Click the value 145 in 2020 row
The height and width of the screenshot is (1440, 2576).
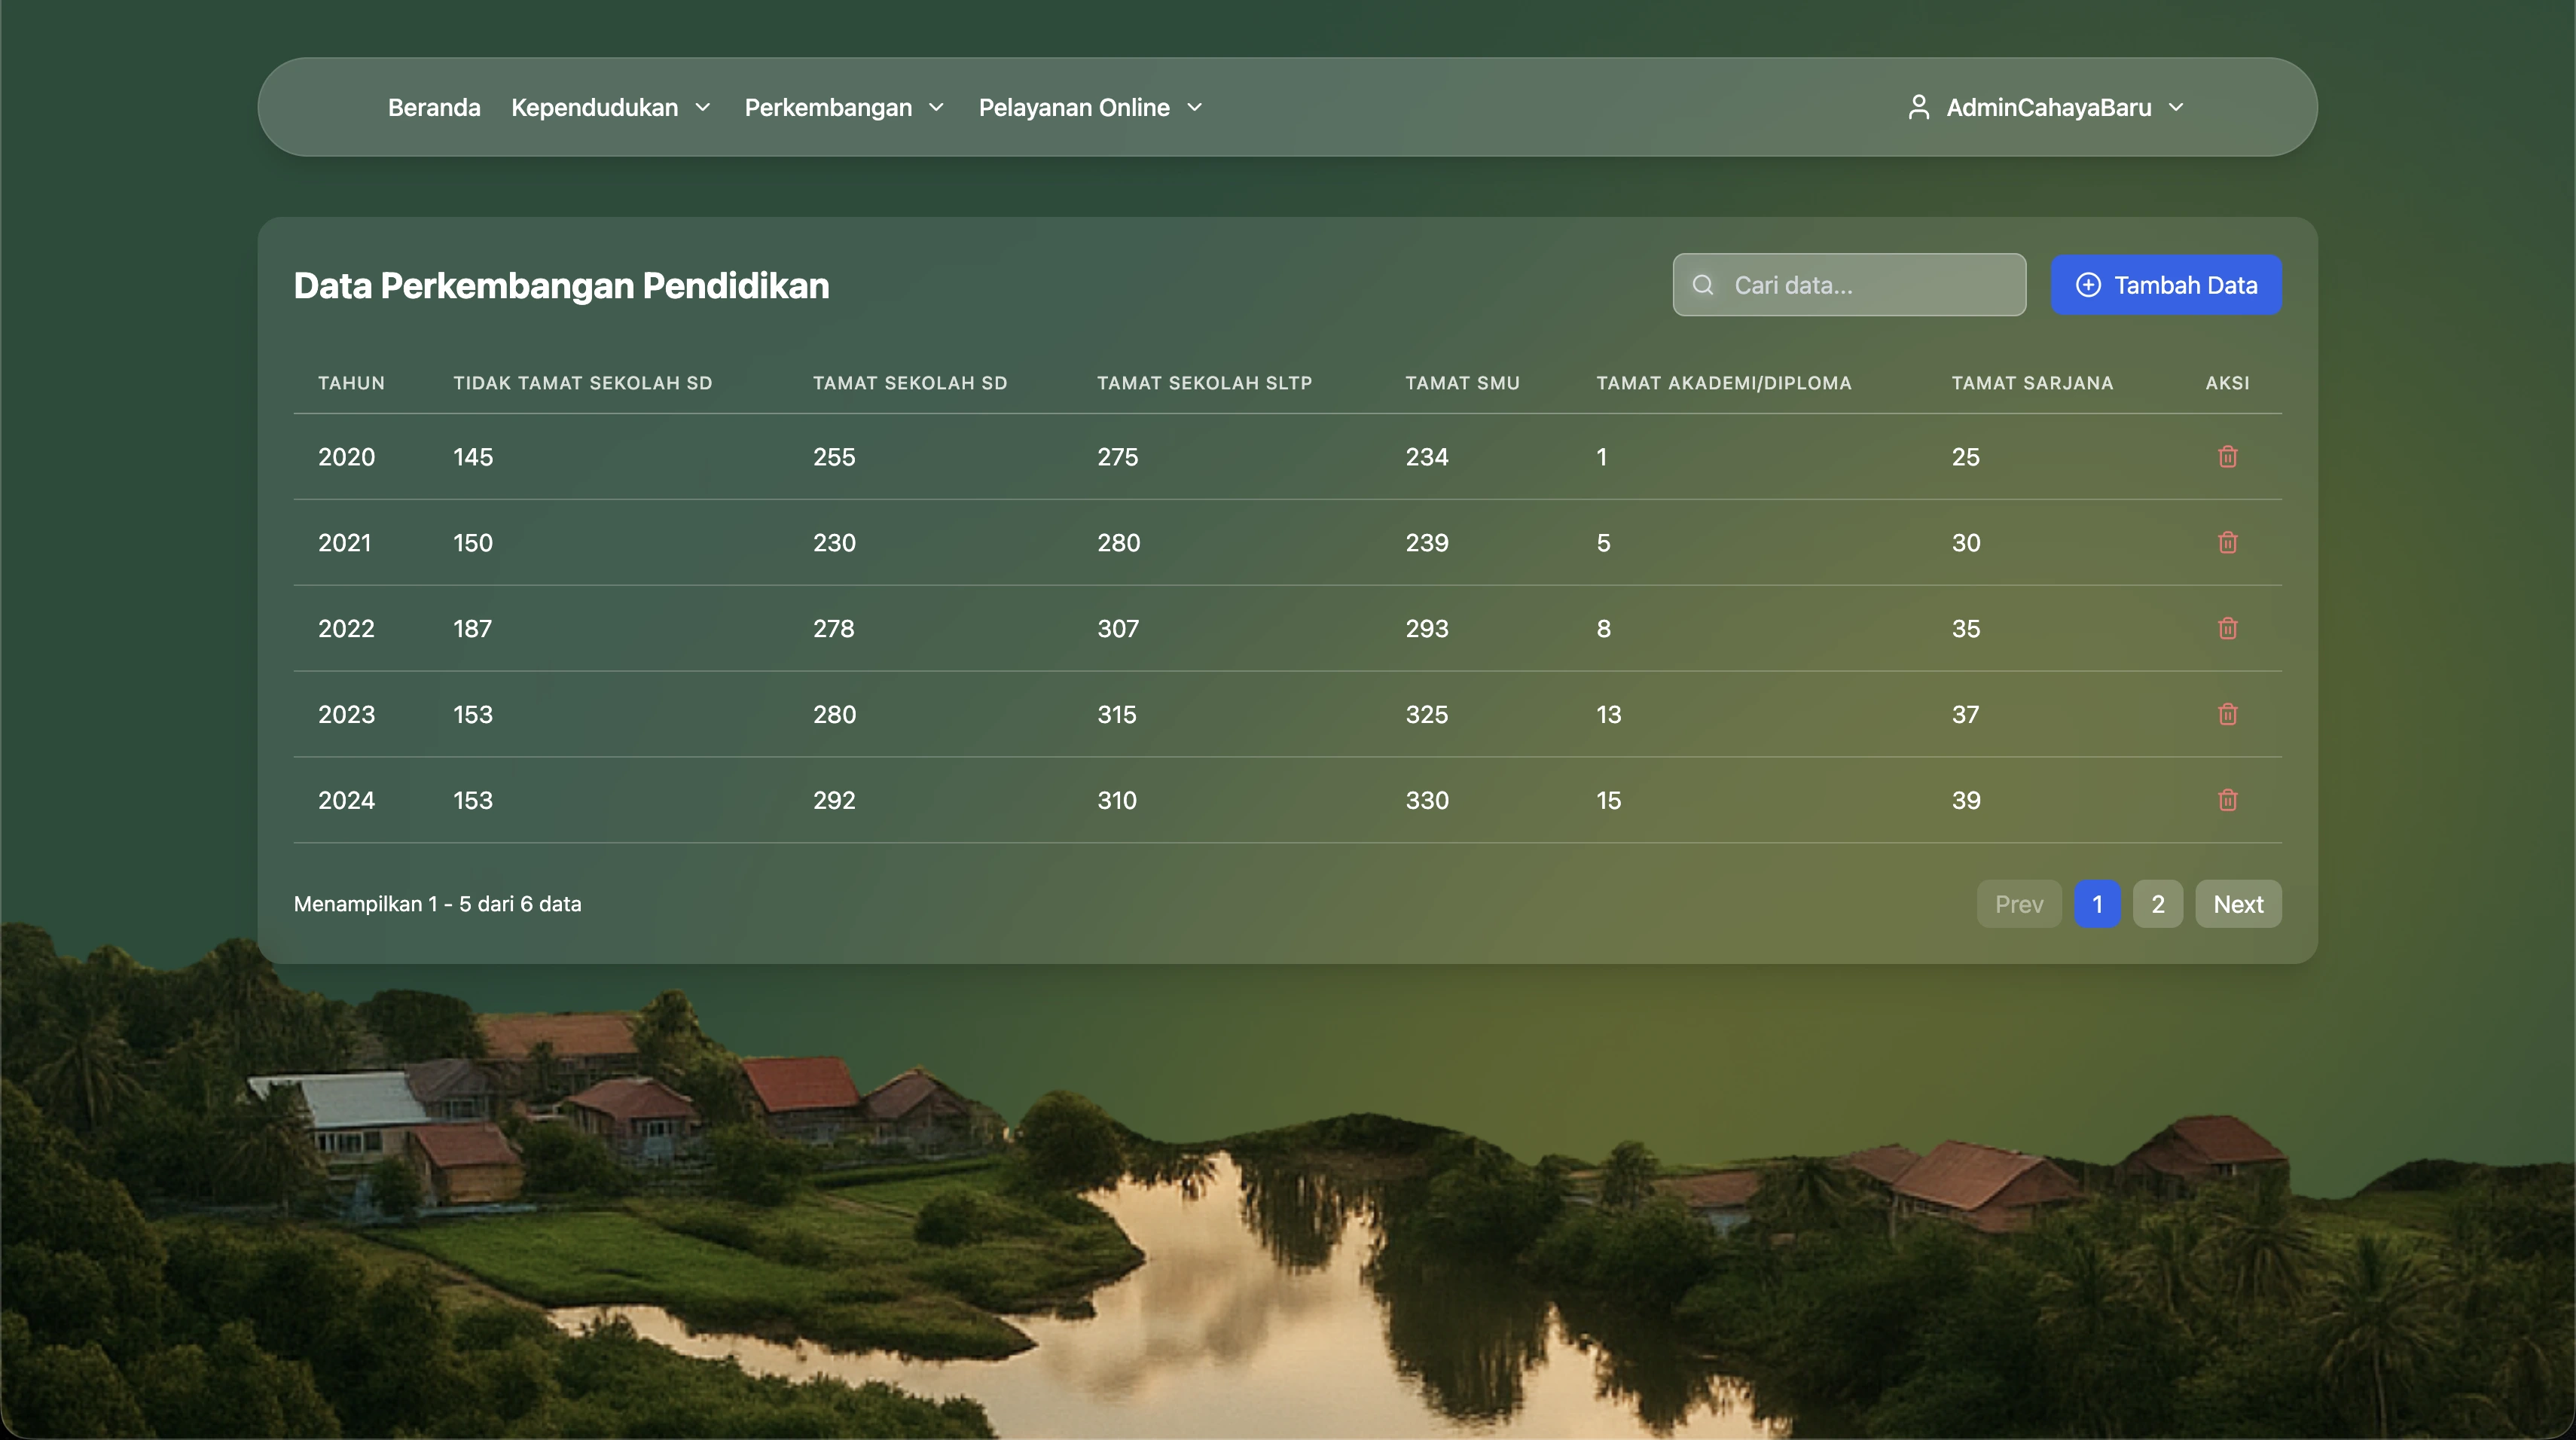[x=473, y=457]
